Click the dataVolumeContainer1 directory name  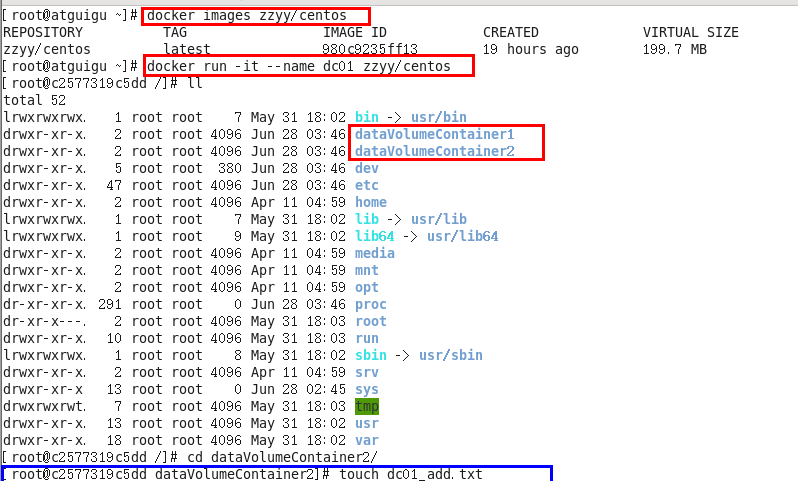(x=435, y=134)
